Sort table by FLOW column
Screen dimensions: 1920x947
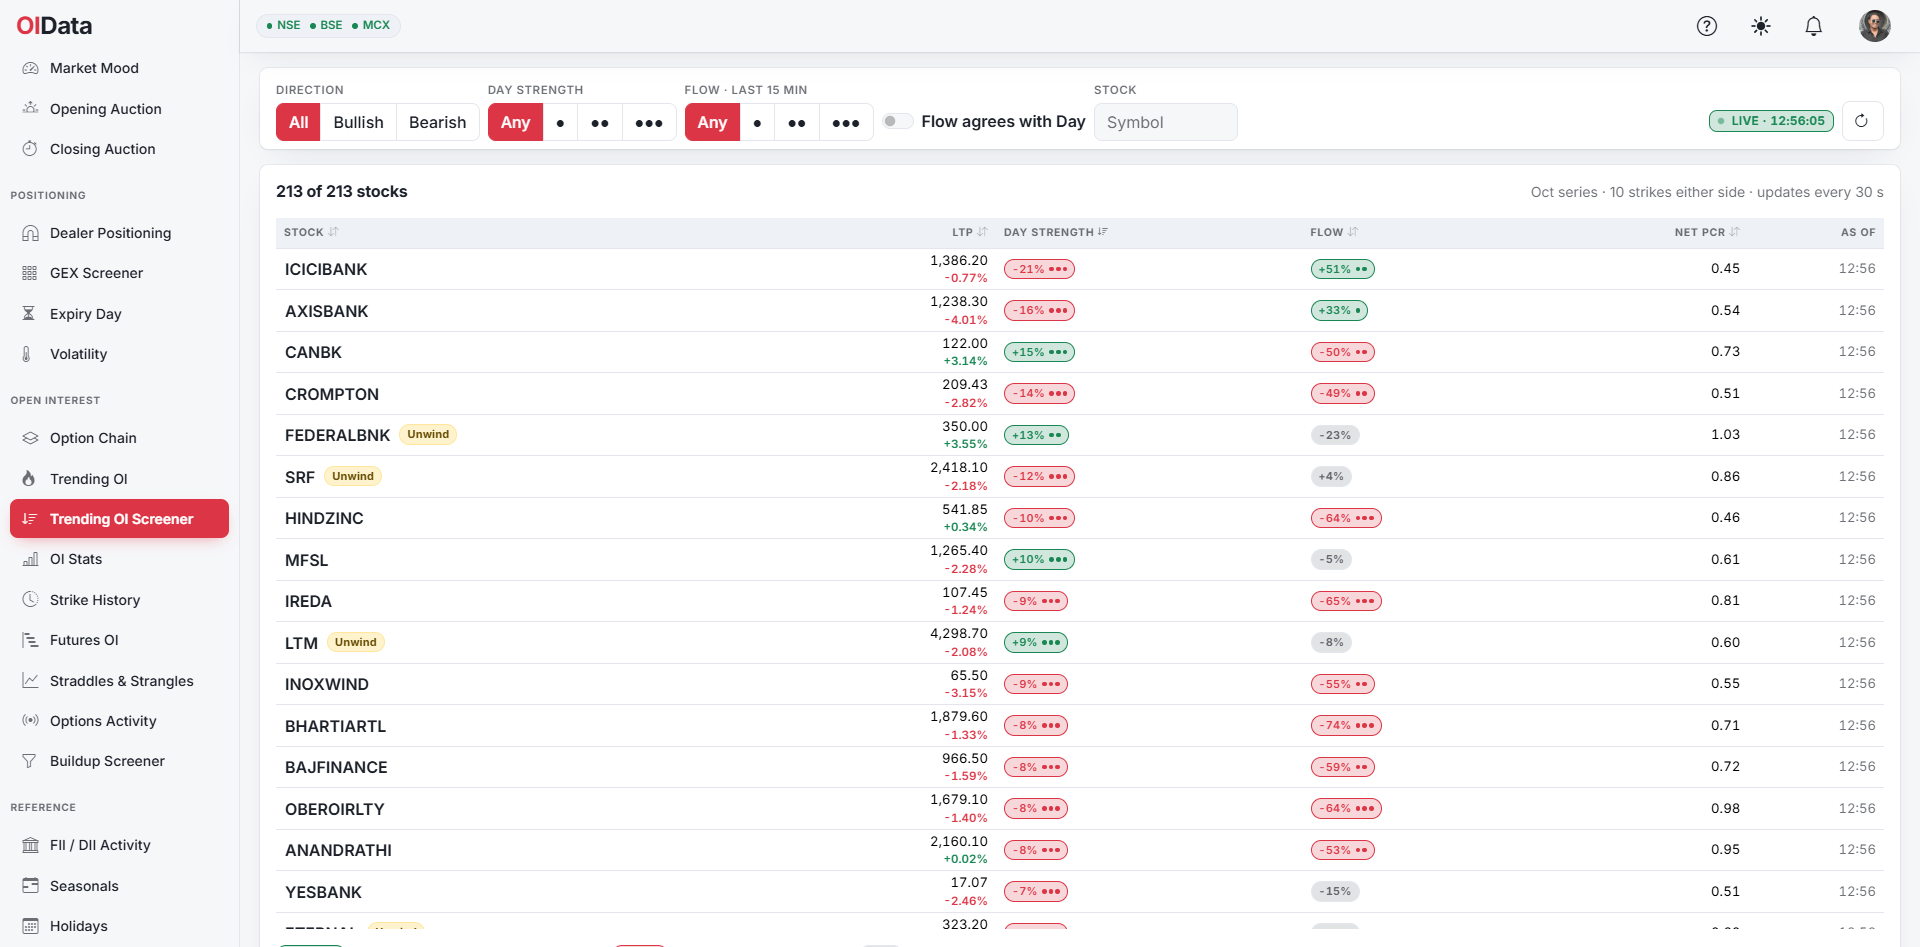(x=1334, y=232)
